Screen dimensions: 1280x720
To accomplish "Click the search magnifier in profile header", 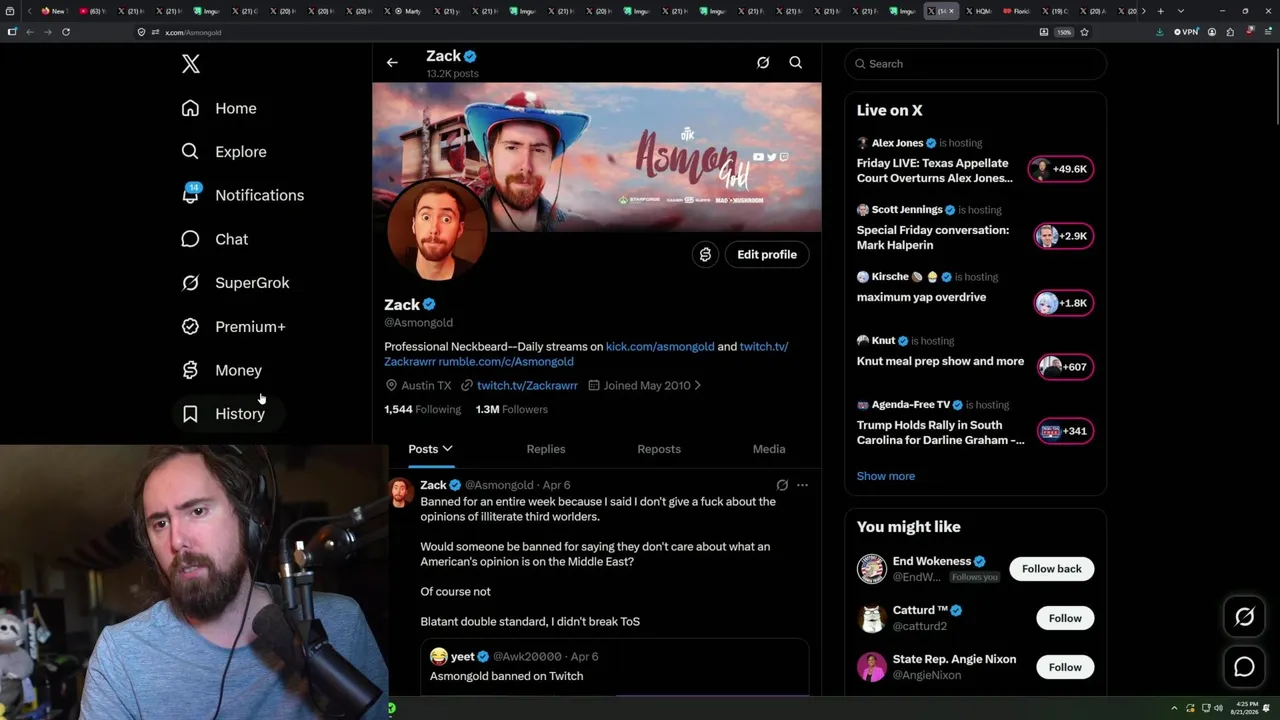I will click(x=796, y=63).
